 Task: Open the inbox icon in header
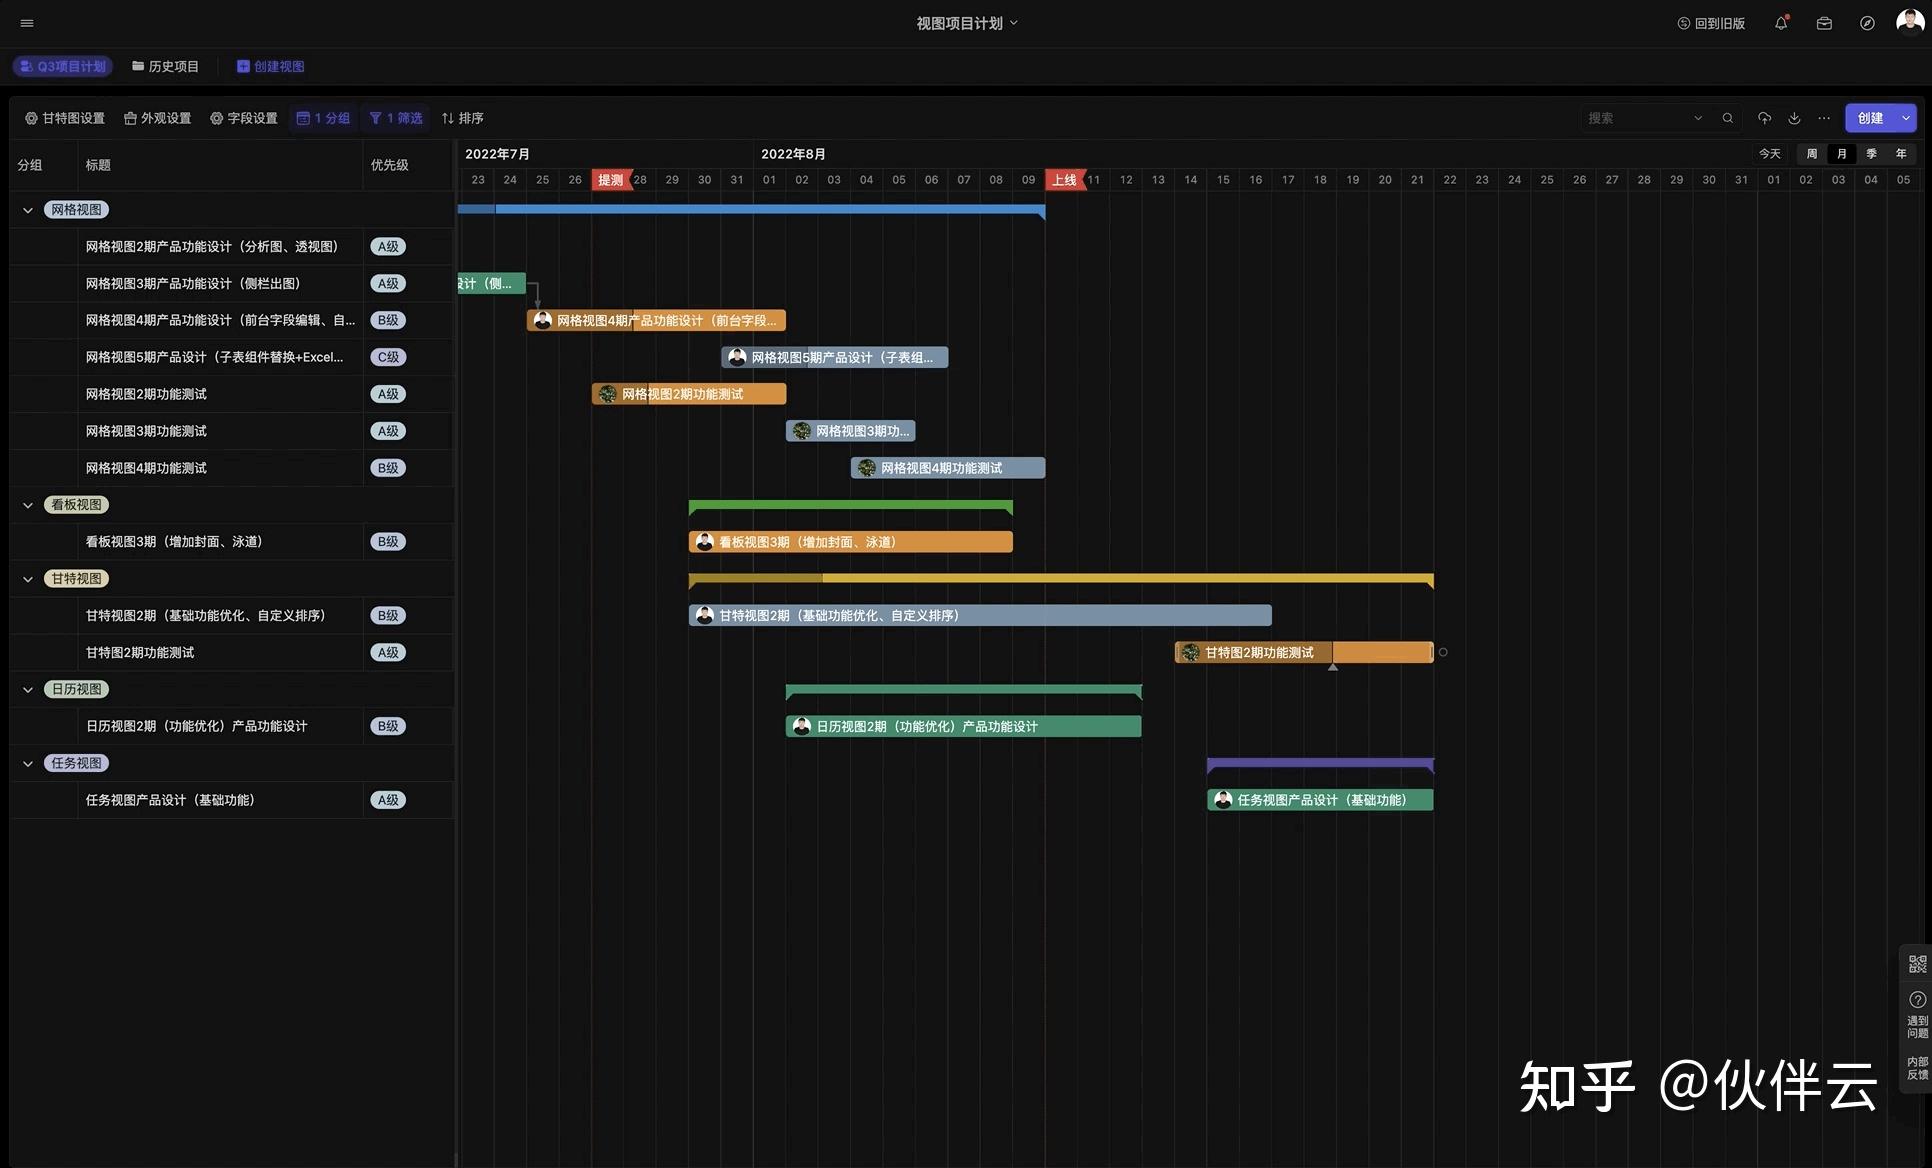click(x=1824, y=23)
